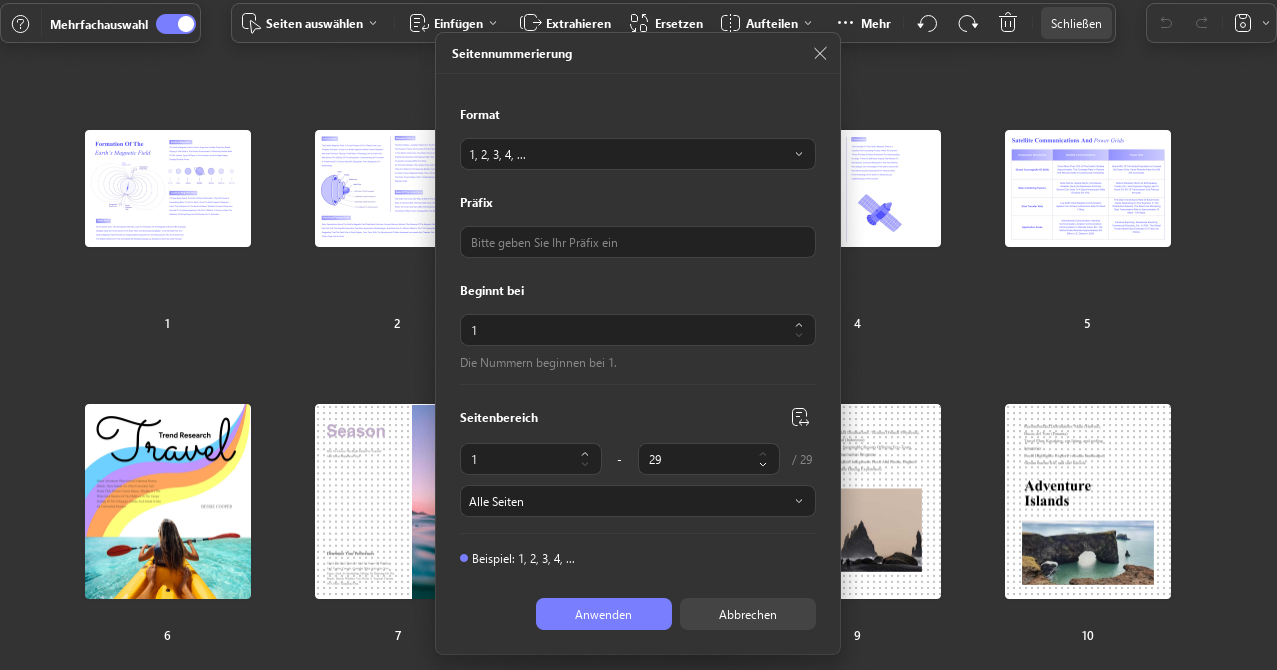This screenshot has width=1277, height=670.
Task: Decrease the Beginnt bei value
Action: pos(798,336)
